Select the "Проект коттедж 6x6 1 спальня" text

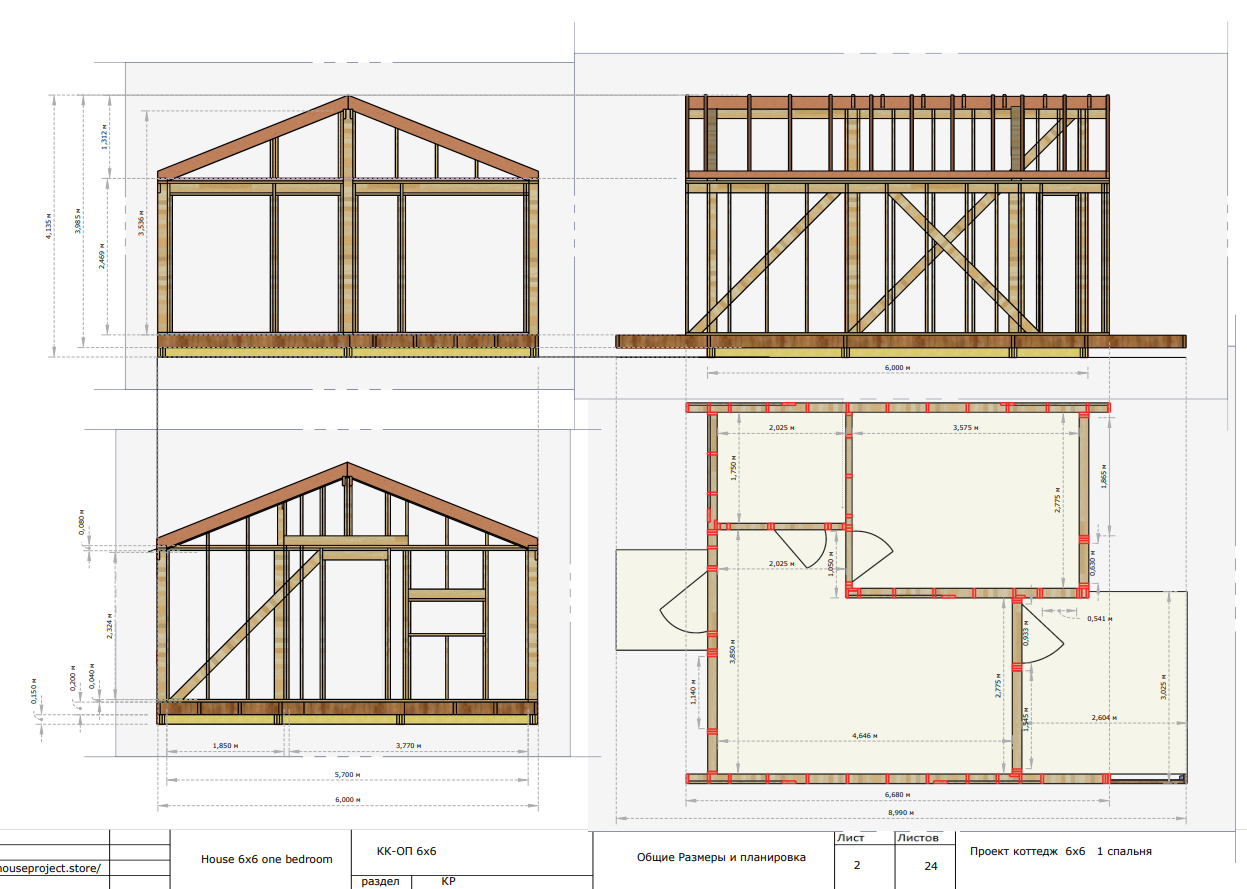1061,852
